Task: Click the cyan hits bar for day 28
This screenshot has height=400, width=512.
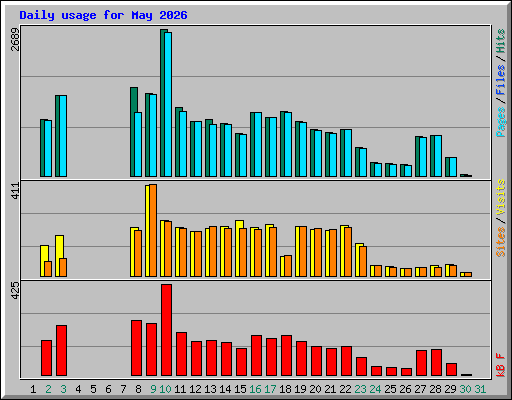Action: coord(438,156)
